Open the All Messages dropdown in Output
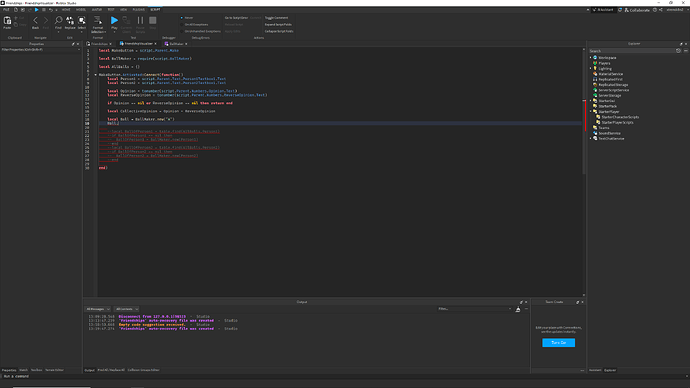Image resolution: width=690 pixels, height=388 pixels. [98, 309]
